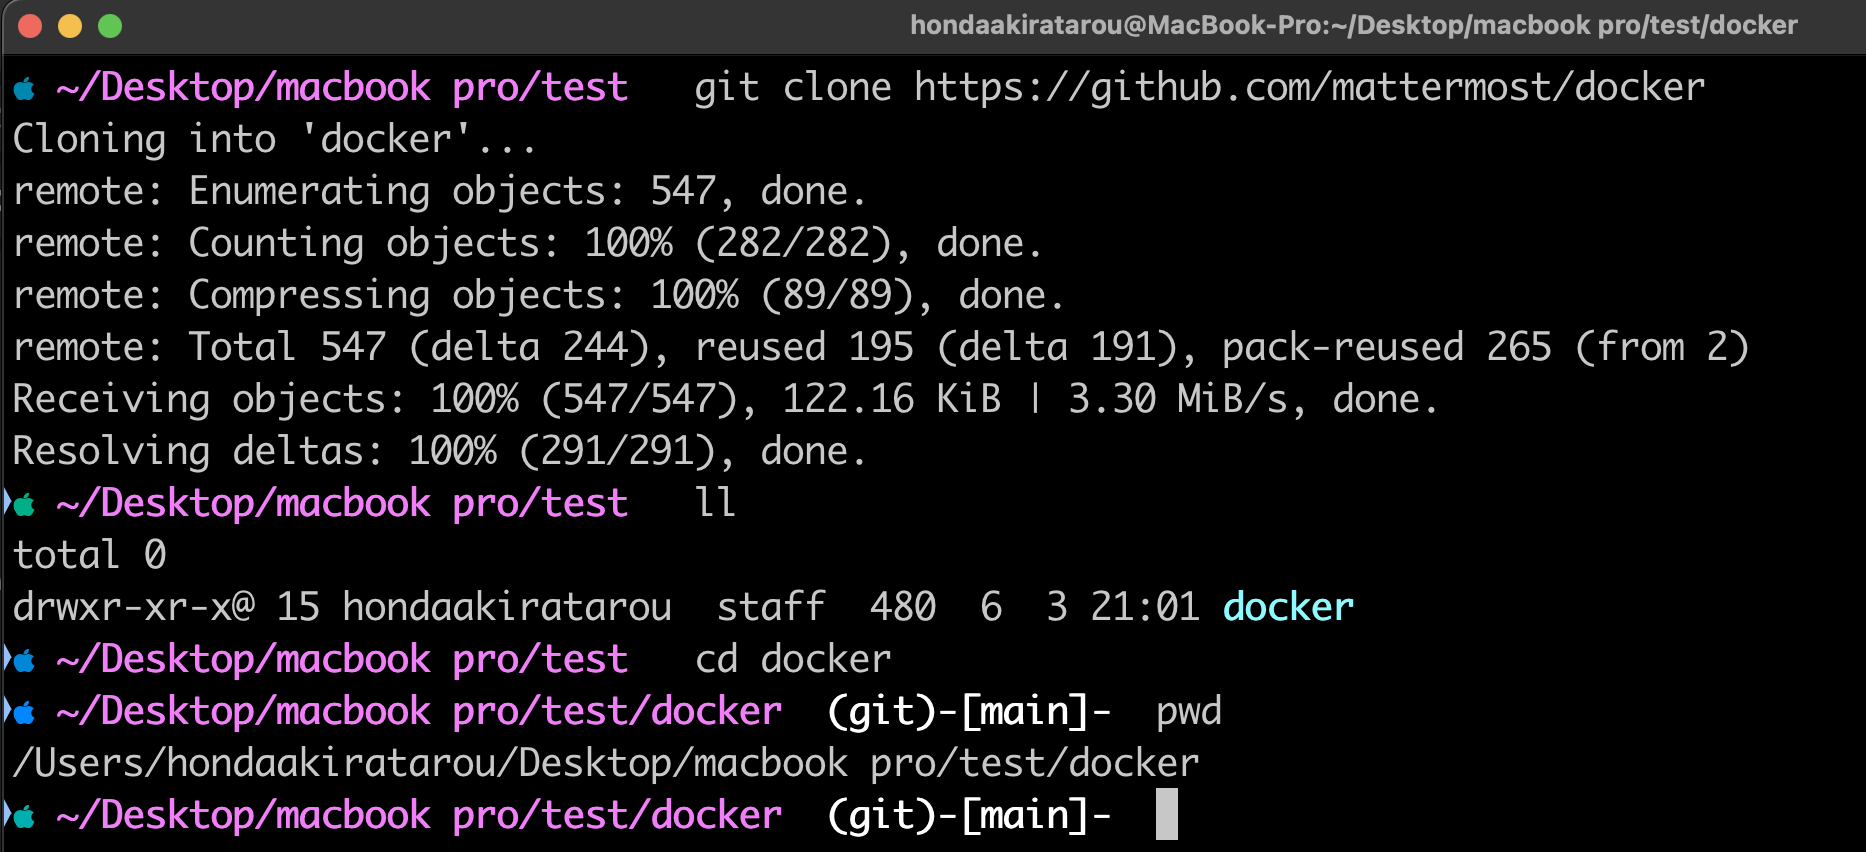Click the apple icon next to the pwd prompt

[24, 712]
